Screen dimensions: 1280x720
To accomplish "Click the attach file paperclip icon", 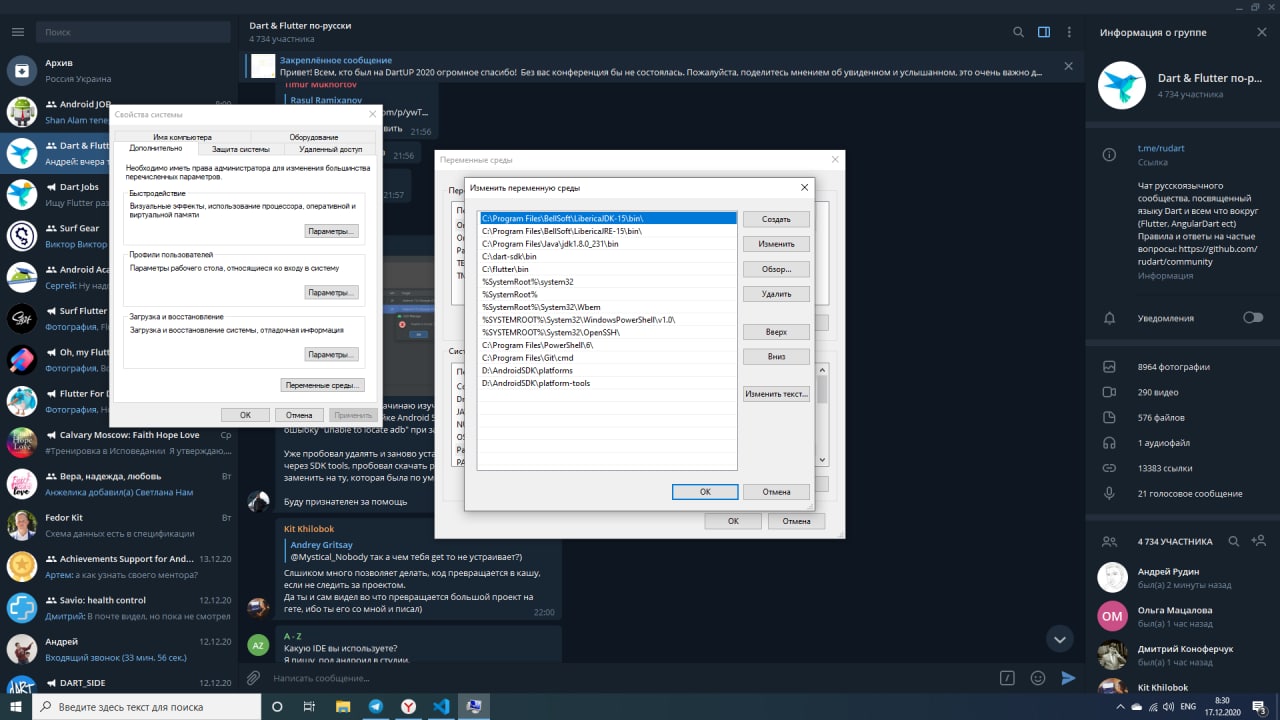I will click(254, 678).
